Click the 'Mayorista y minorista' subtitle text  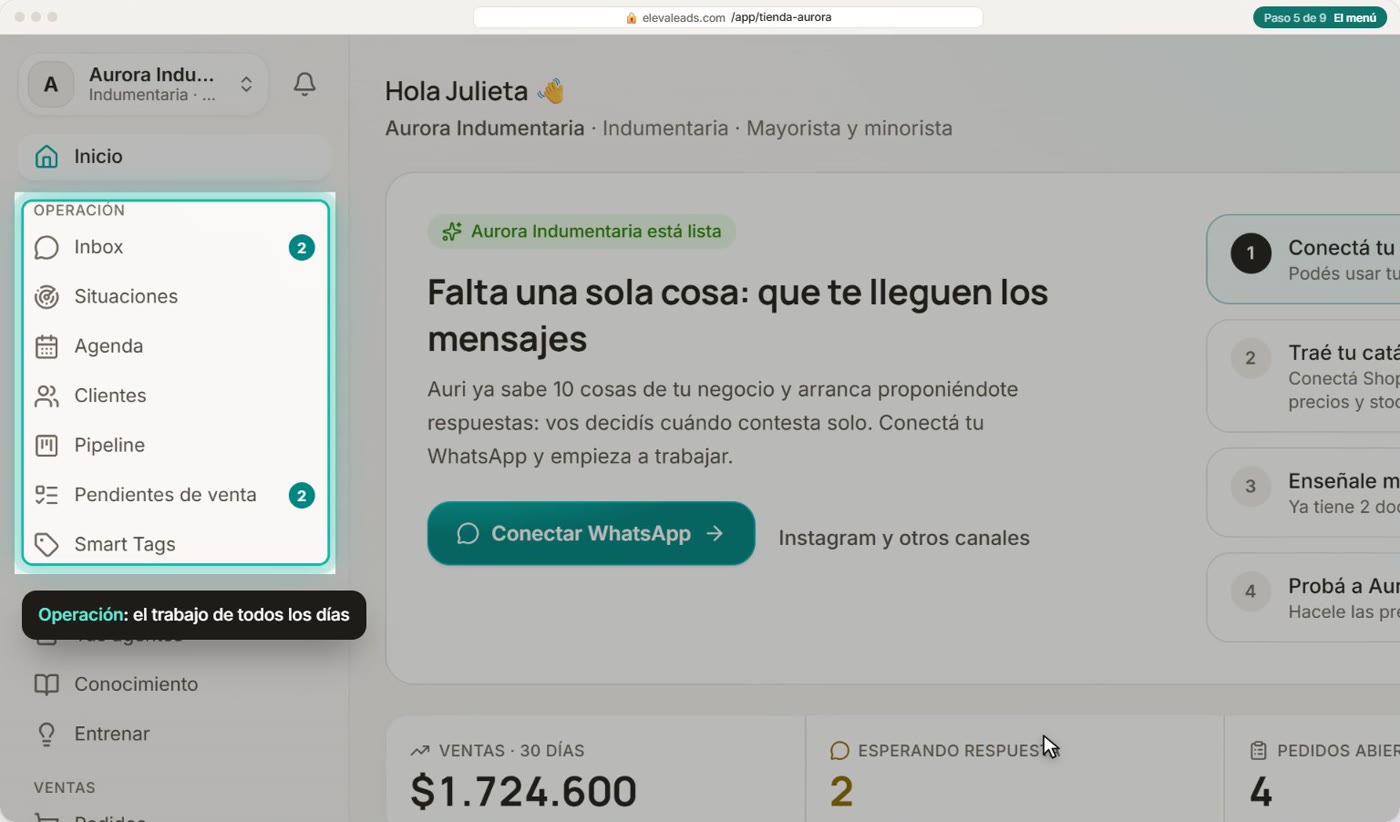849,129
